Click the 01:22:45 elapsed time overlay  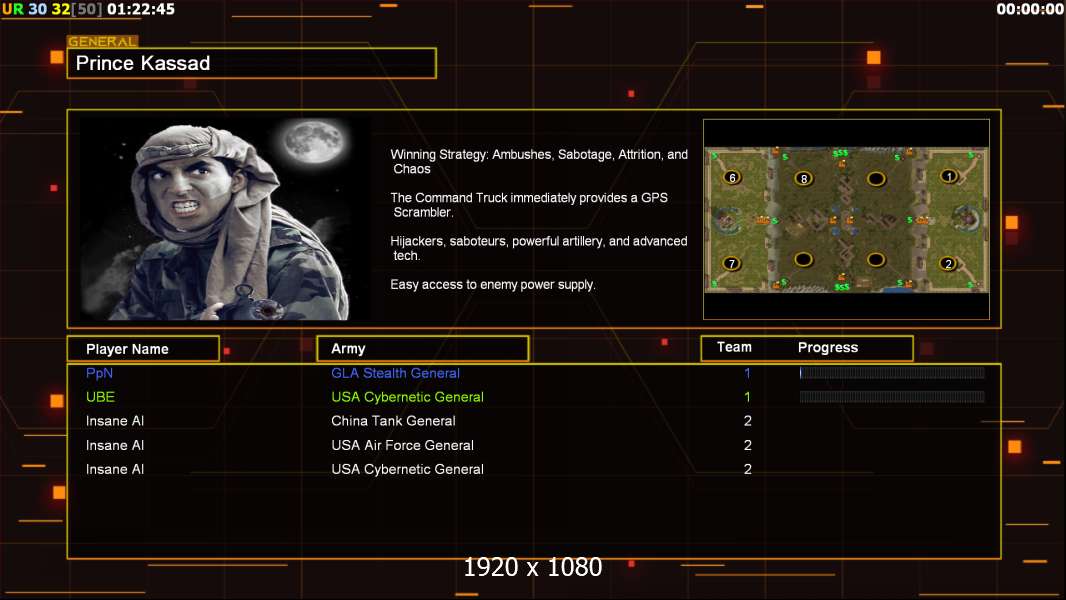141,9
